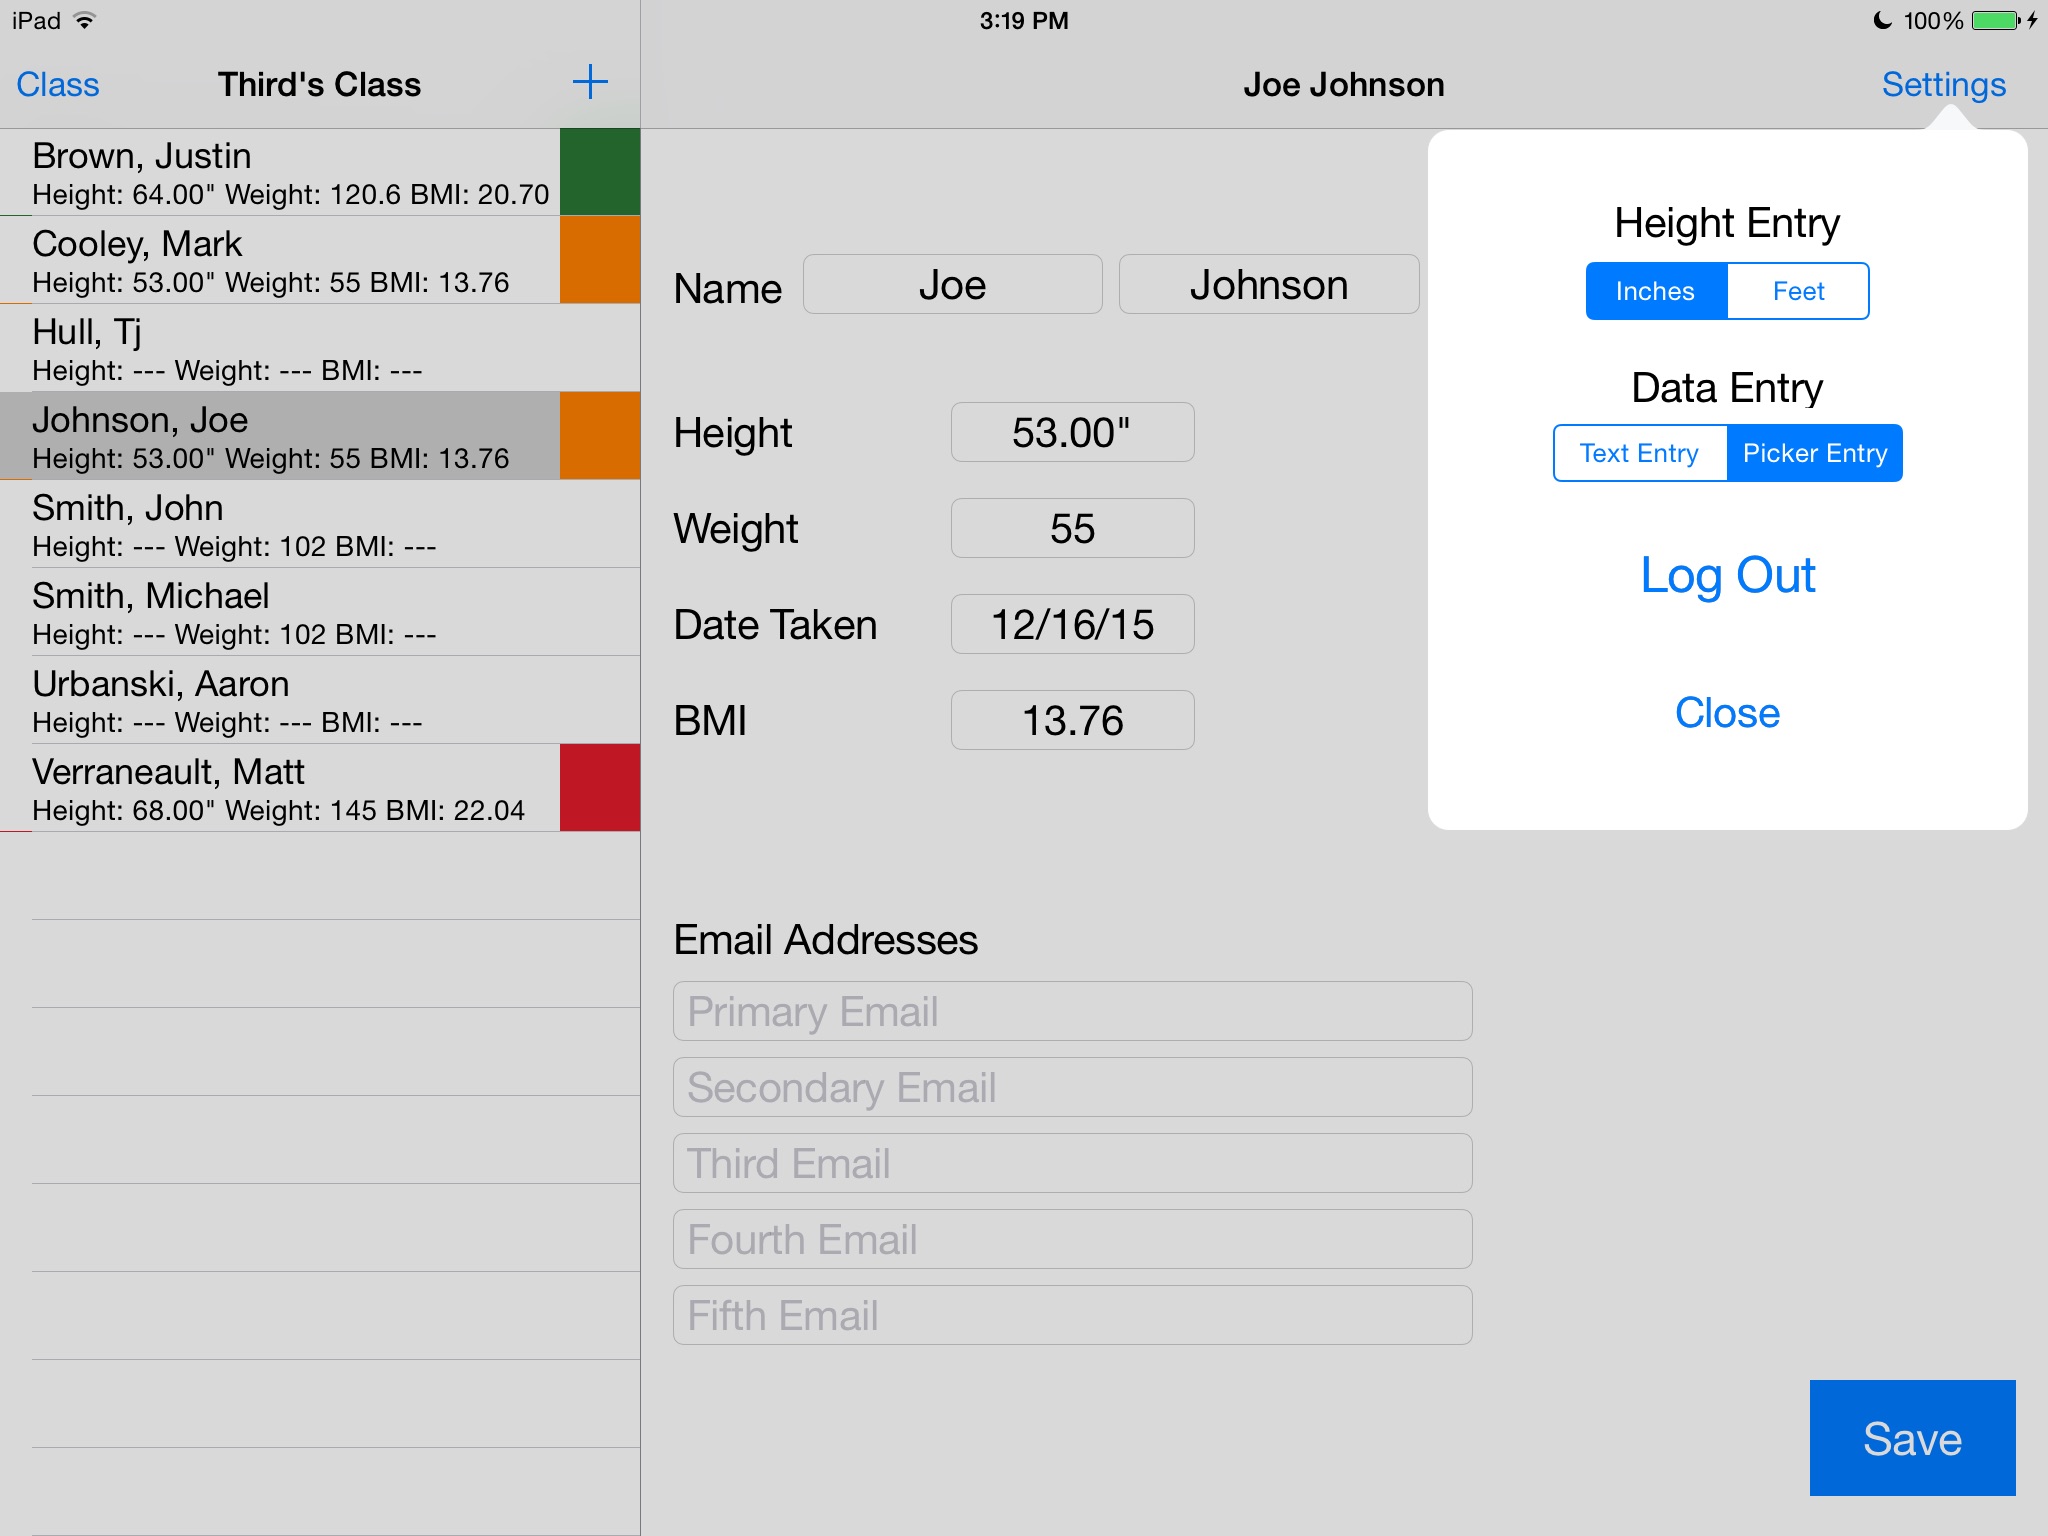The image size is (2048, 1536).
Task: Open the Settings menu
Action: pyautogui.click(x=1943, y=85)
